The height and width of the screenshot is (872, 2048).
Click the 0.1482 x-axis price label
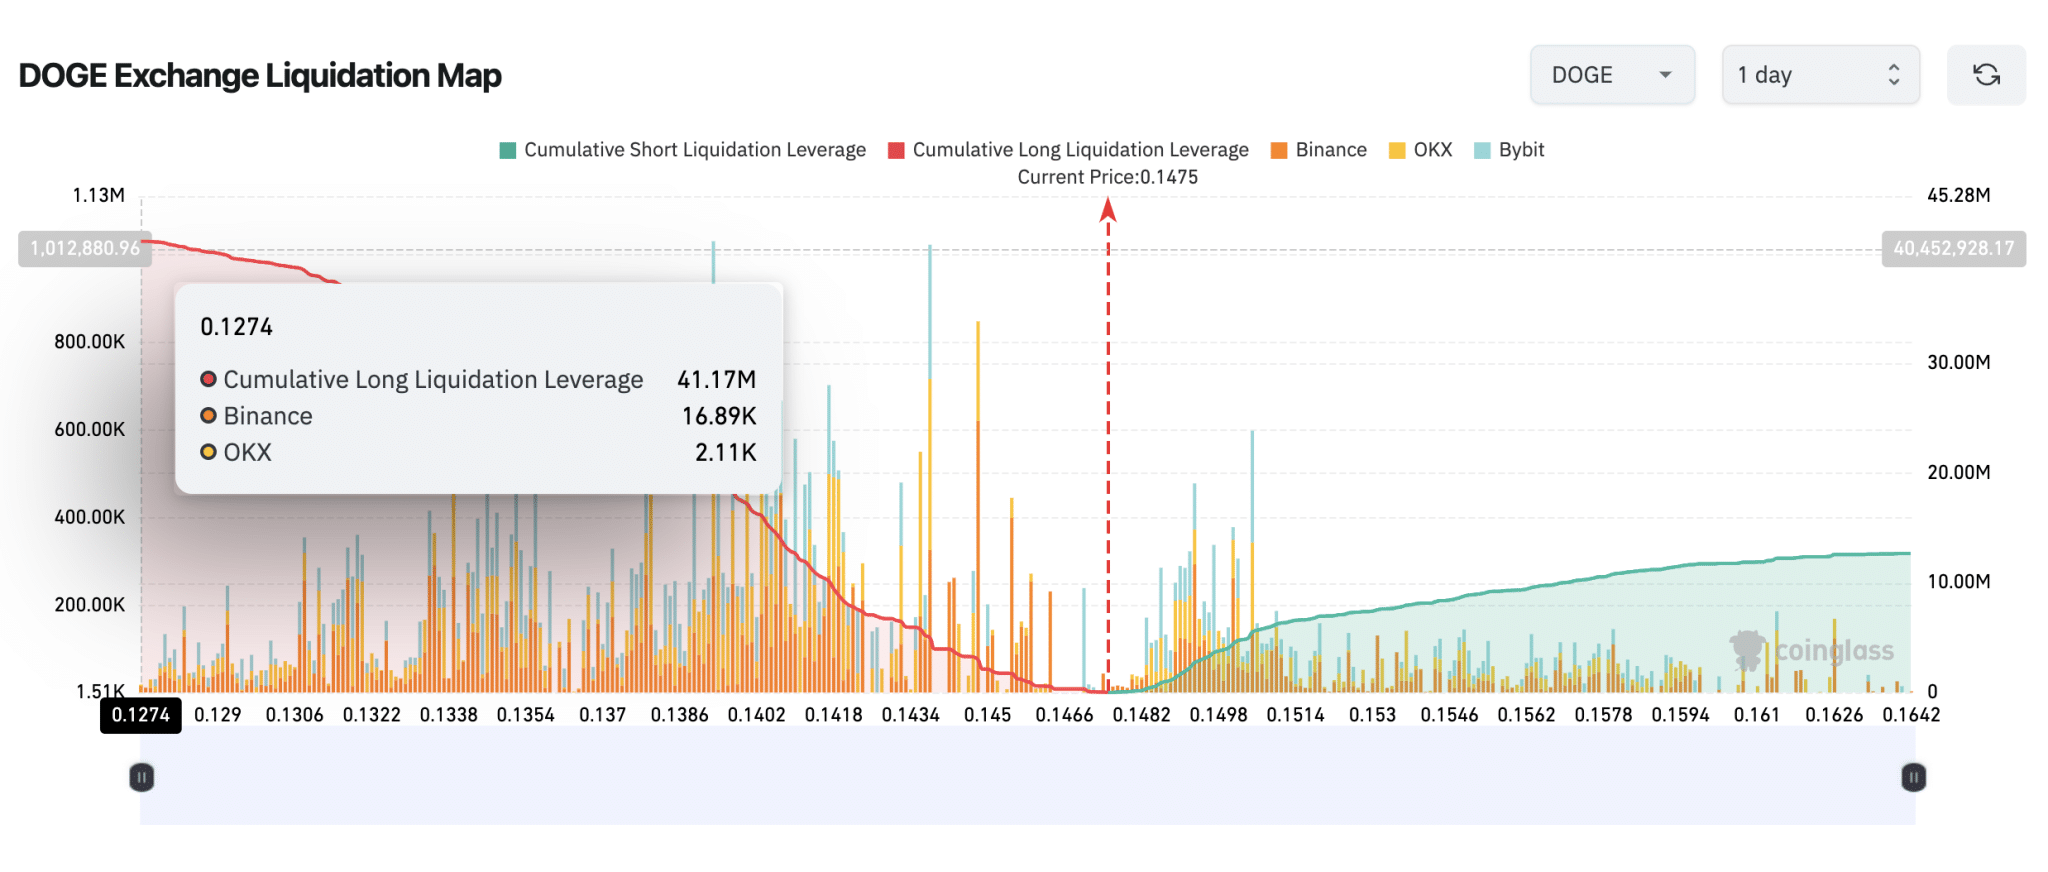click(1142, 715)
